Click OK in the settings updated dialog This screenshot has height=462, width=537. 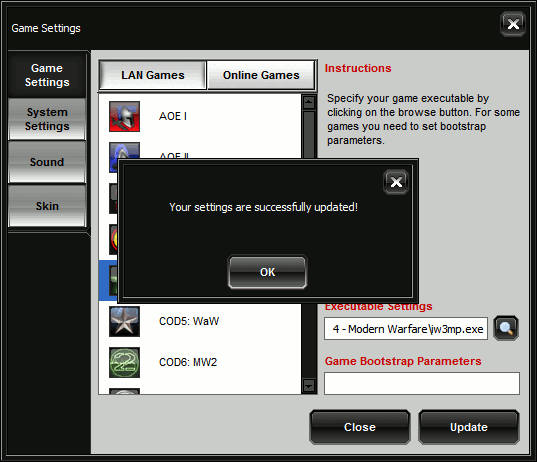(267, 272)
